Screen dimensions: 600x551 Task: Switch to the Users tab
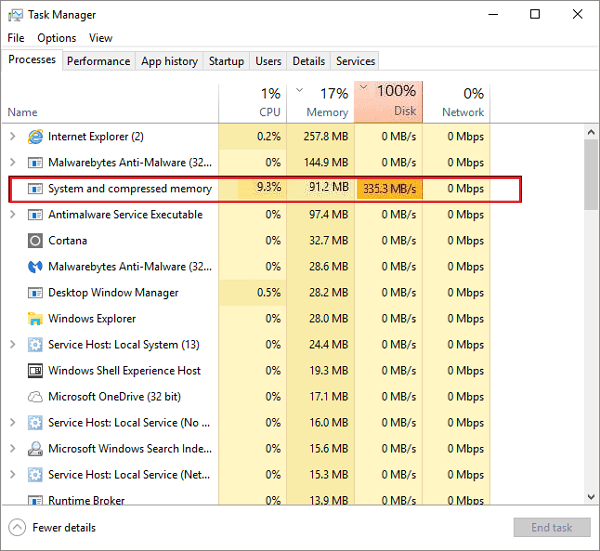click(x=268, y=61)
